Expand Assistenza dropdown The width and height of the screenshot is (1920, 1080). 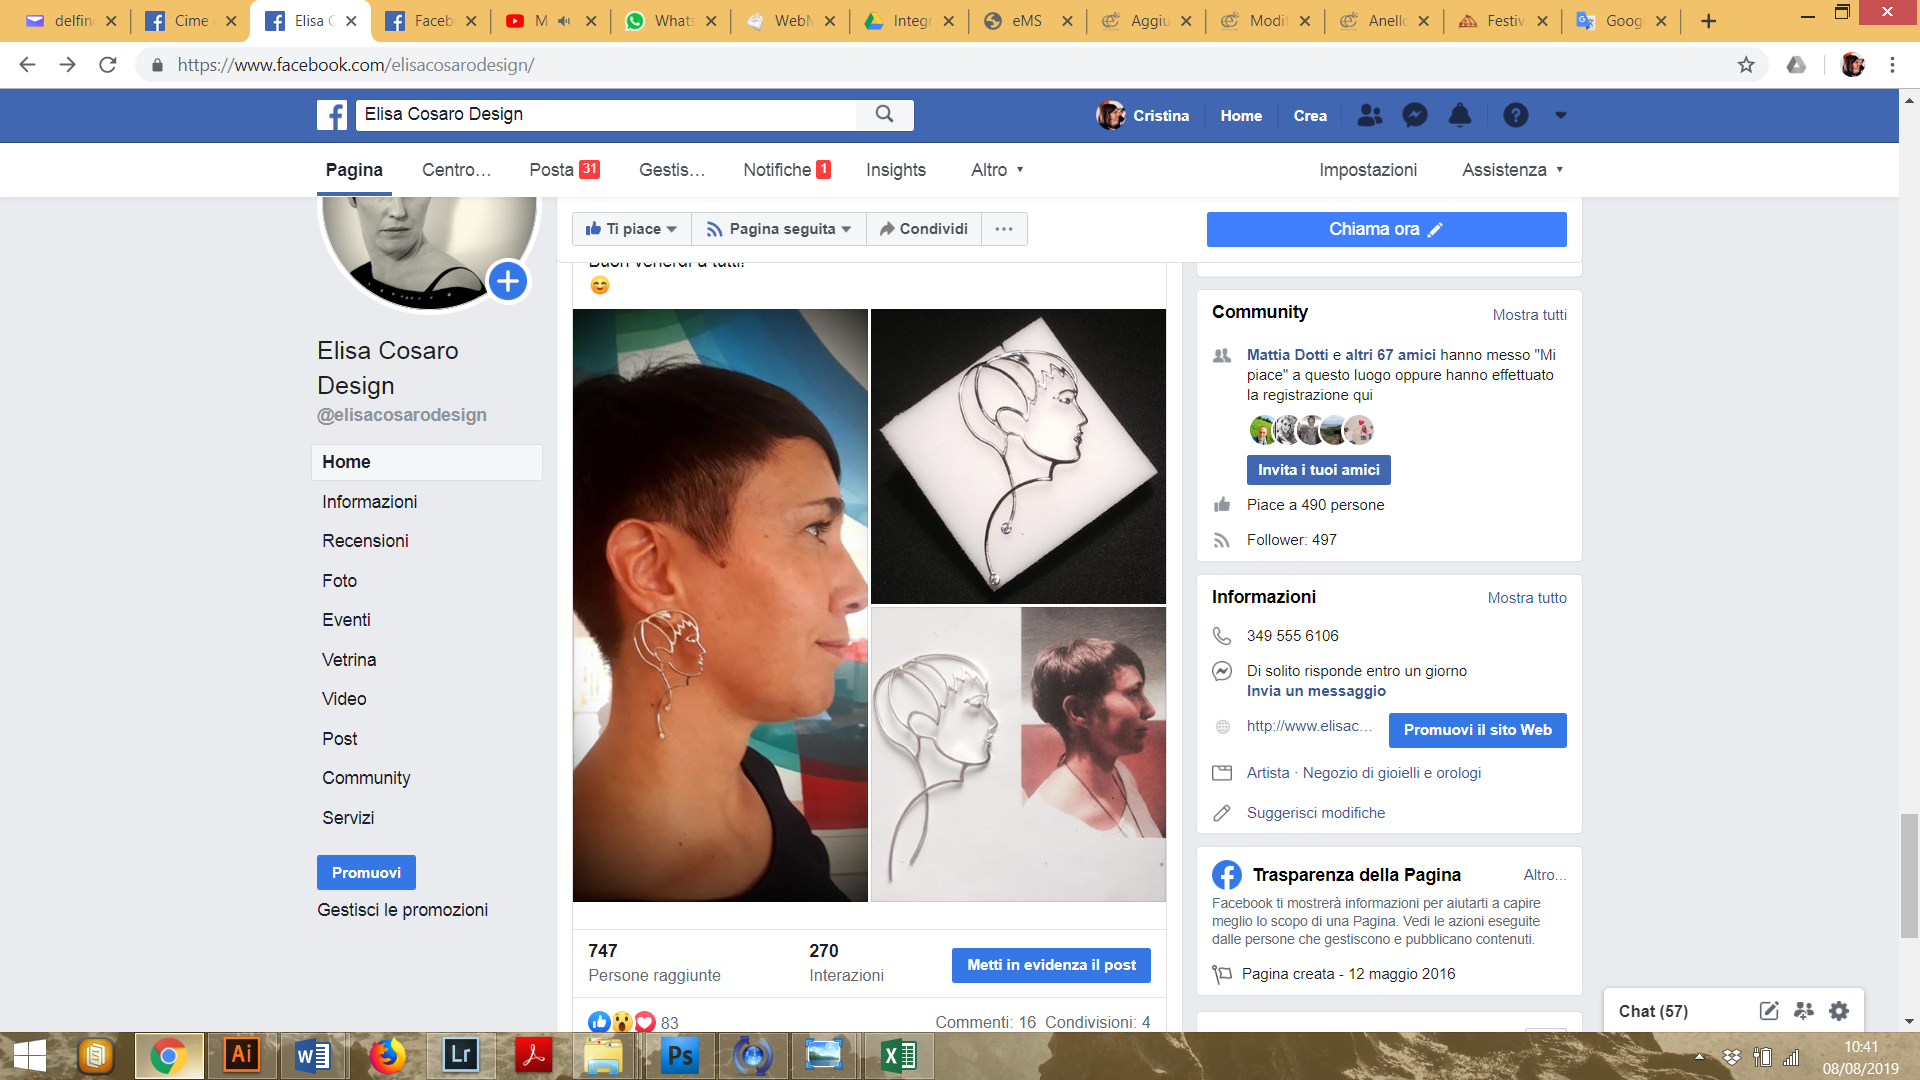[x=1512, y=170]
